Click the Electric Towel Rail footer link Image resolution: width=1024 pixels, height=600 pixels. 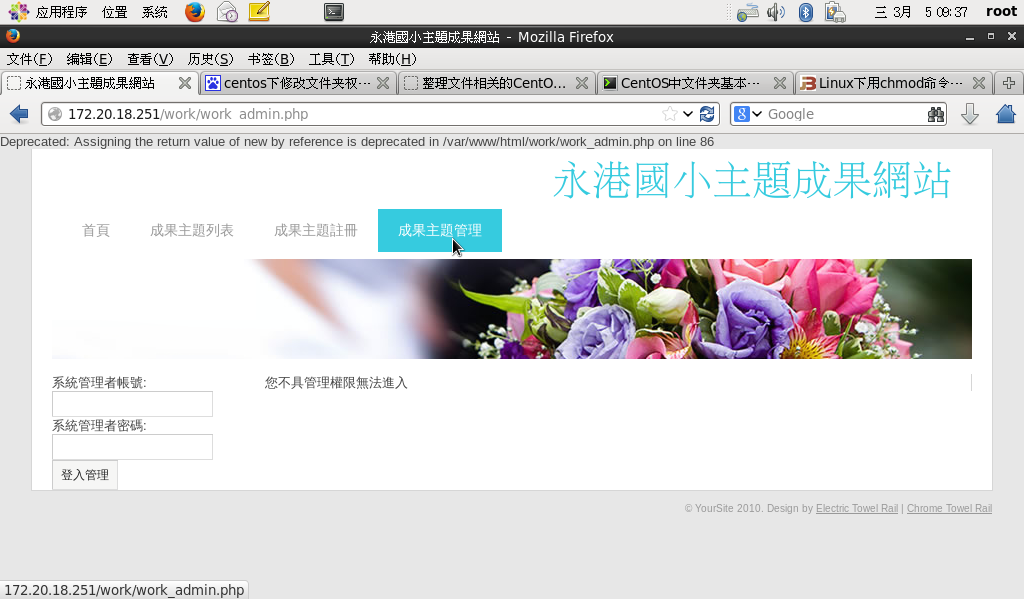pyautogui.click(x=856, y=509)
